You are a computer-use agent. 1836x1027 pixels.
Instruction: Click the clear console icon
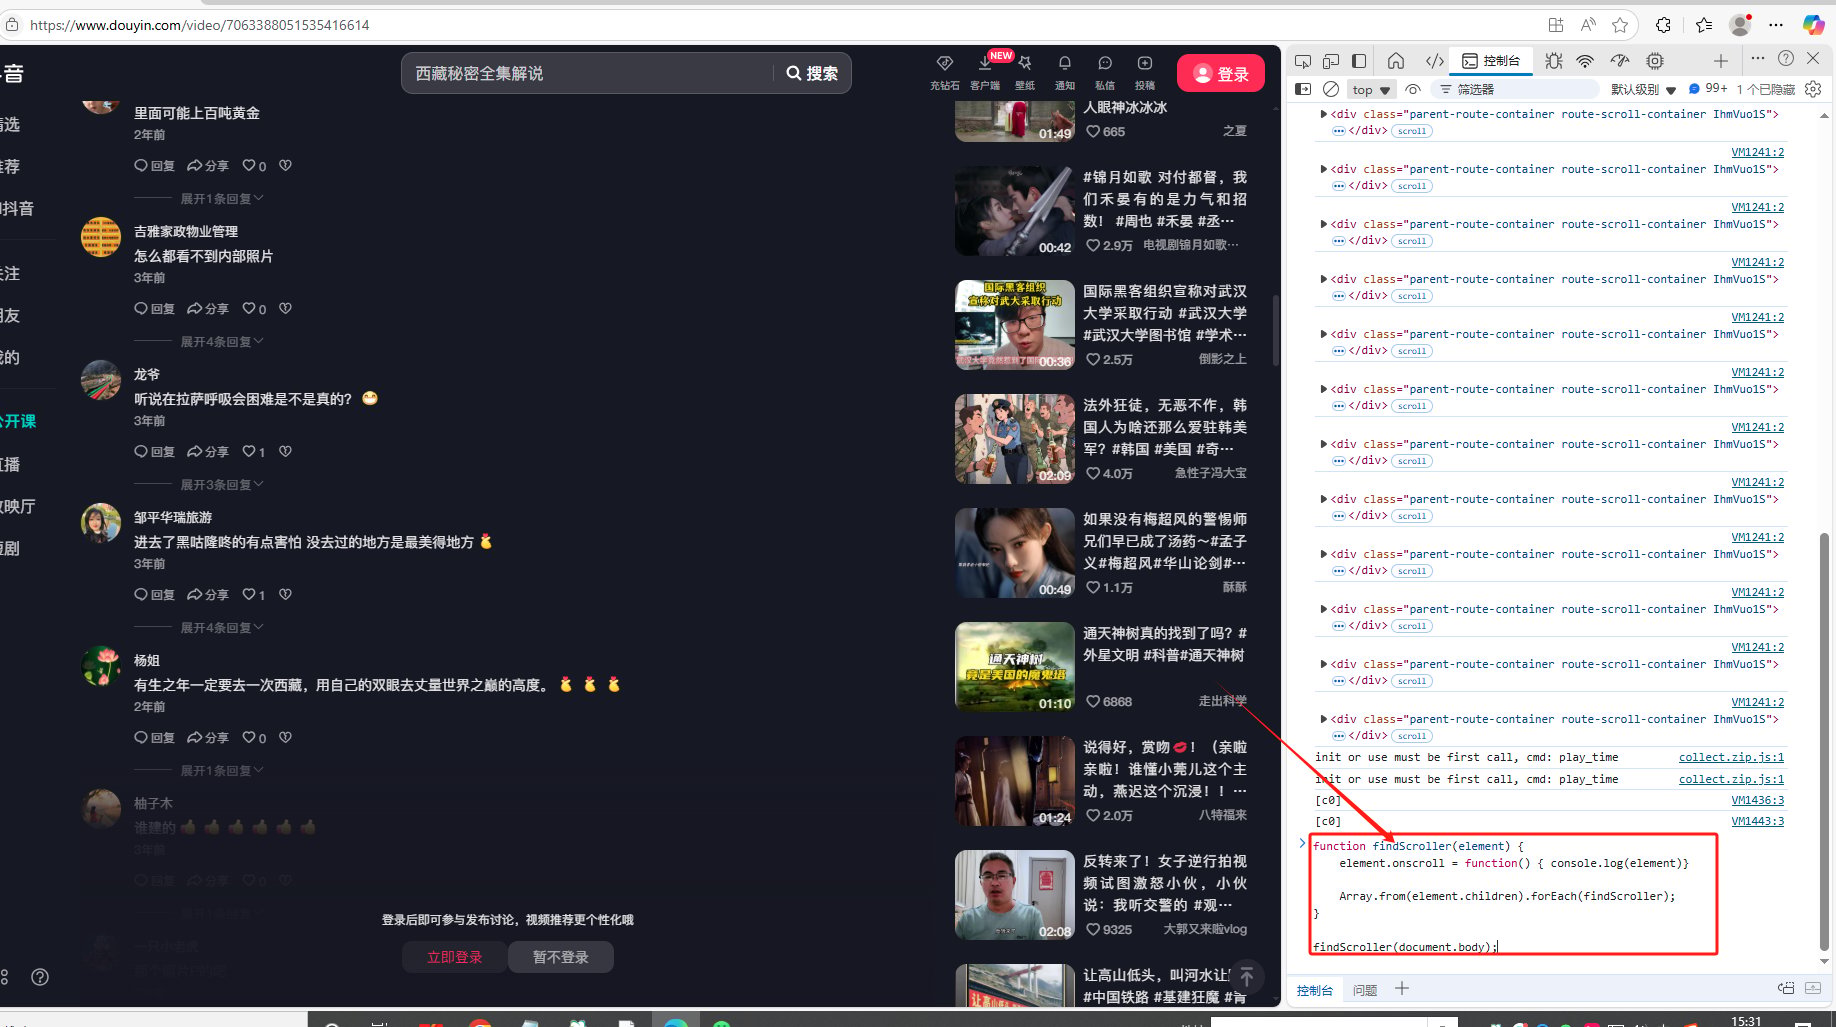tap(1331, 89)
